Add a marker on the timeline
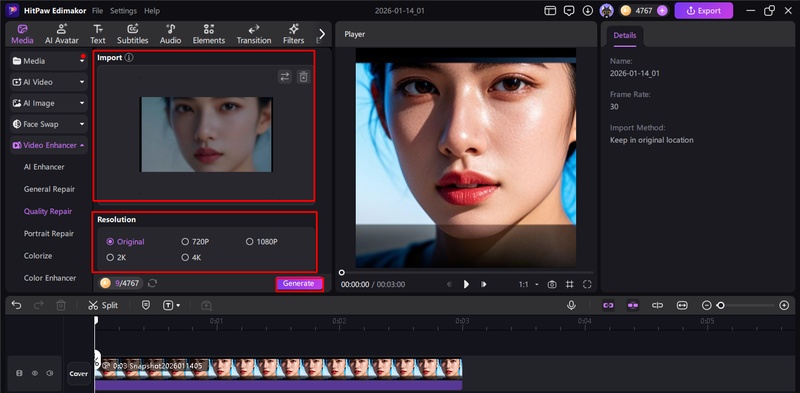This screenshot has height=393, width=800. click(x=146, y=305)
